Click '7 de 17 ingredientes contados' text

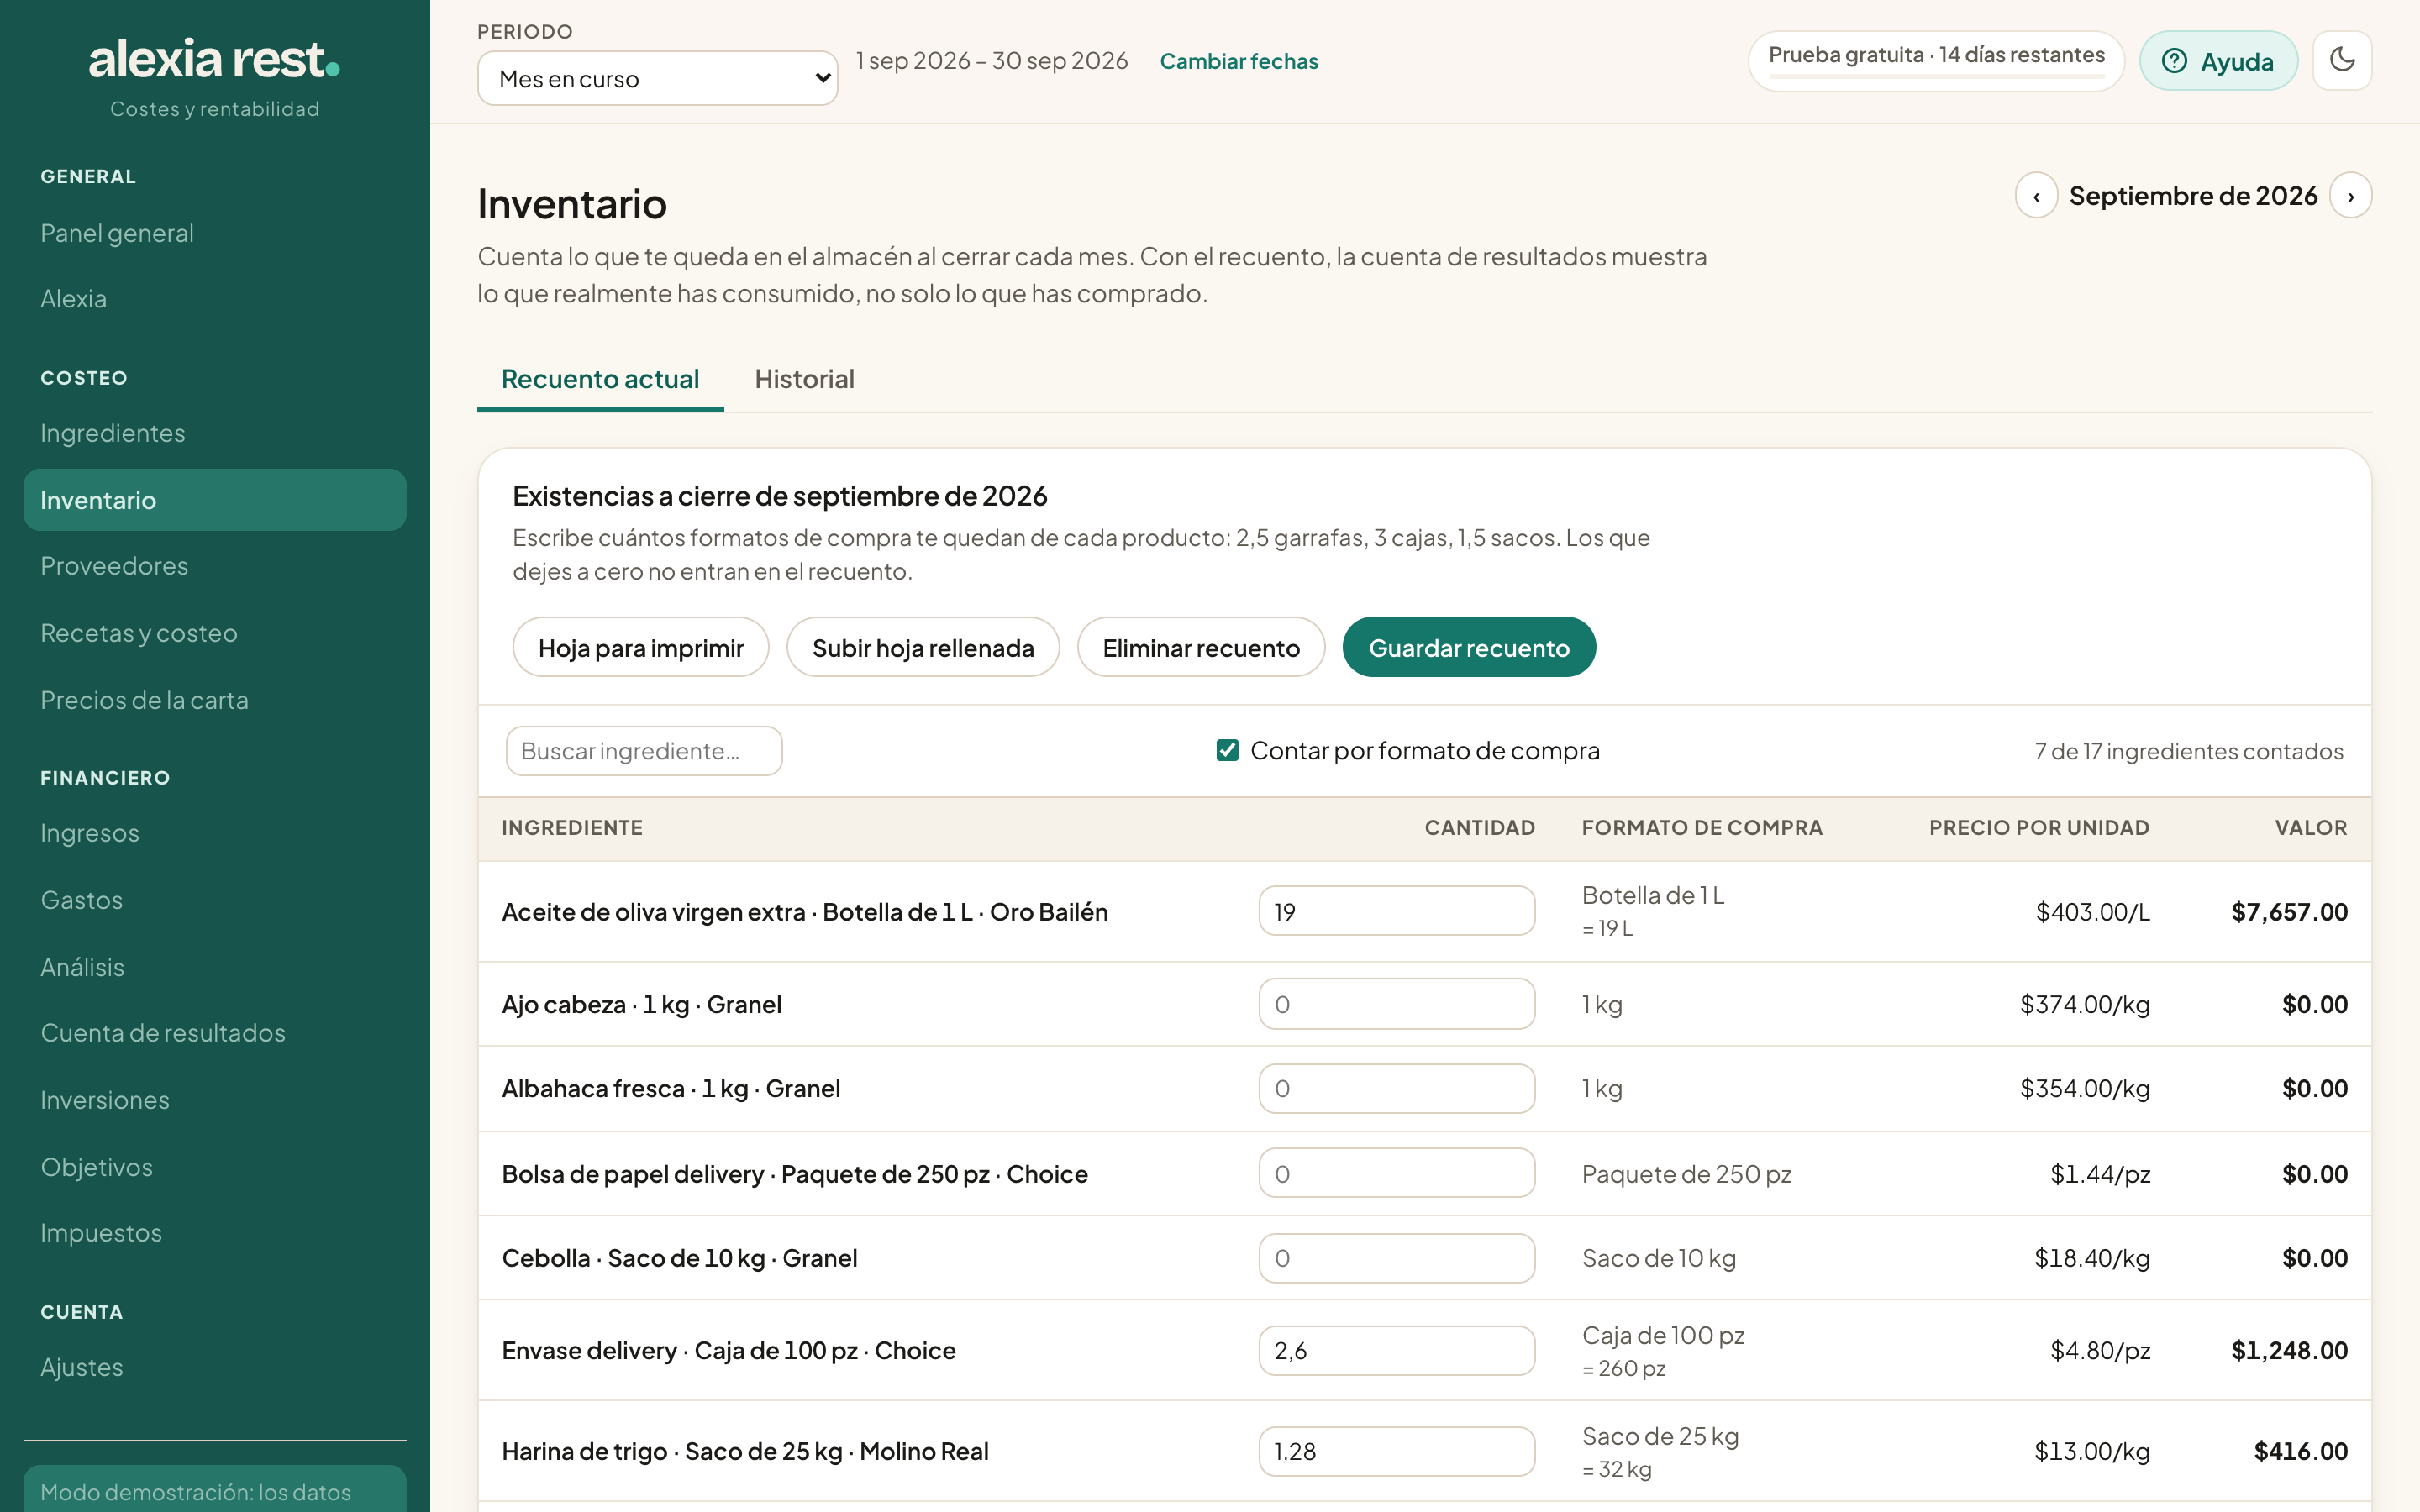click(x=2189, y=751)
